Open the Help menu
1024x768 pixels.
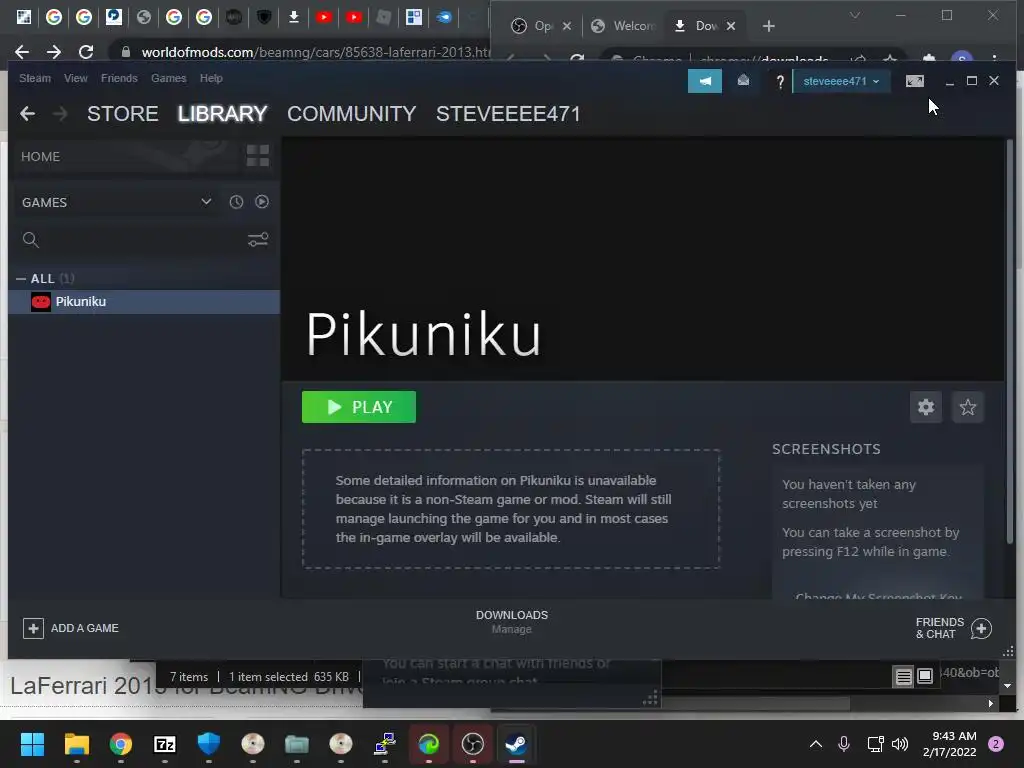pos(211,78)
